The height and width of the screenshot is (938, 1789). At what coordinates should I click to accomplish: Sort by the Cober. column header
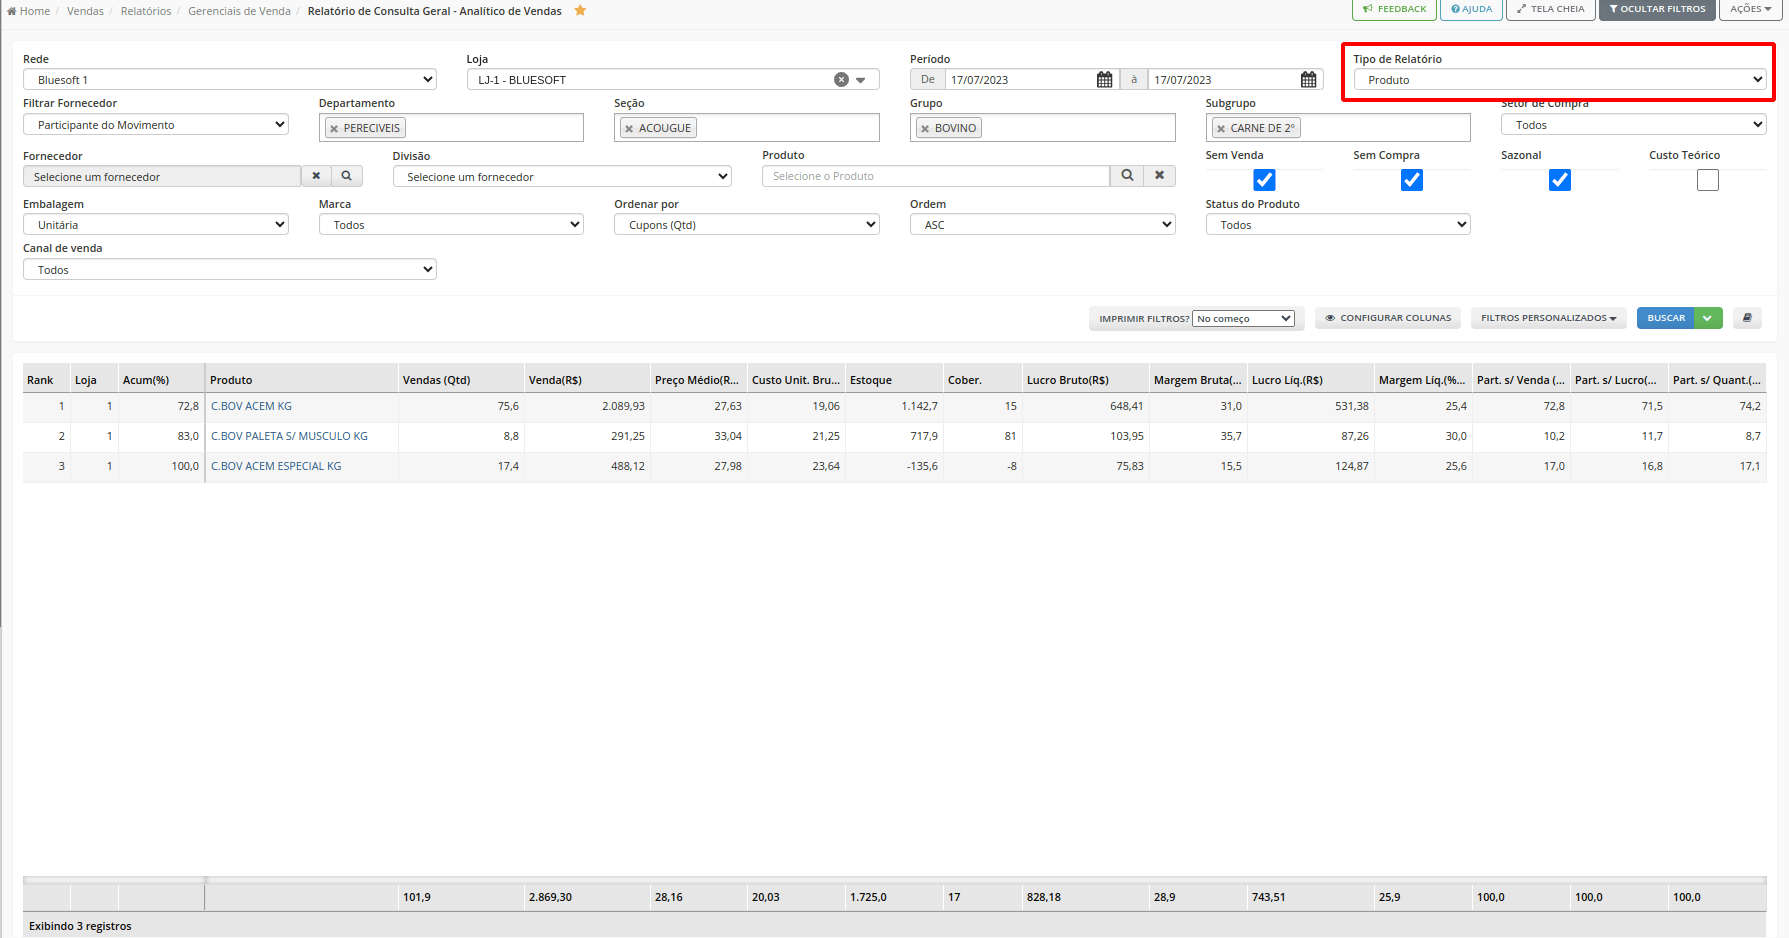(x=983, y=380)
